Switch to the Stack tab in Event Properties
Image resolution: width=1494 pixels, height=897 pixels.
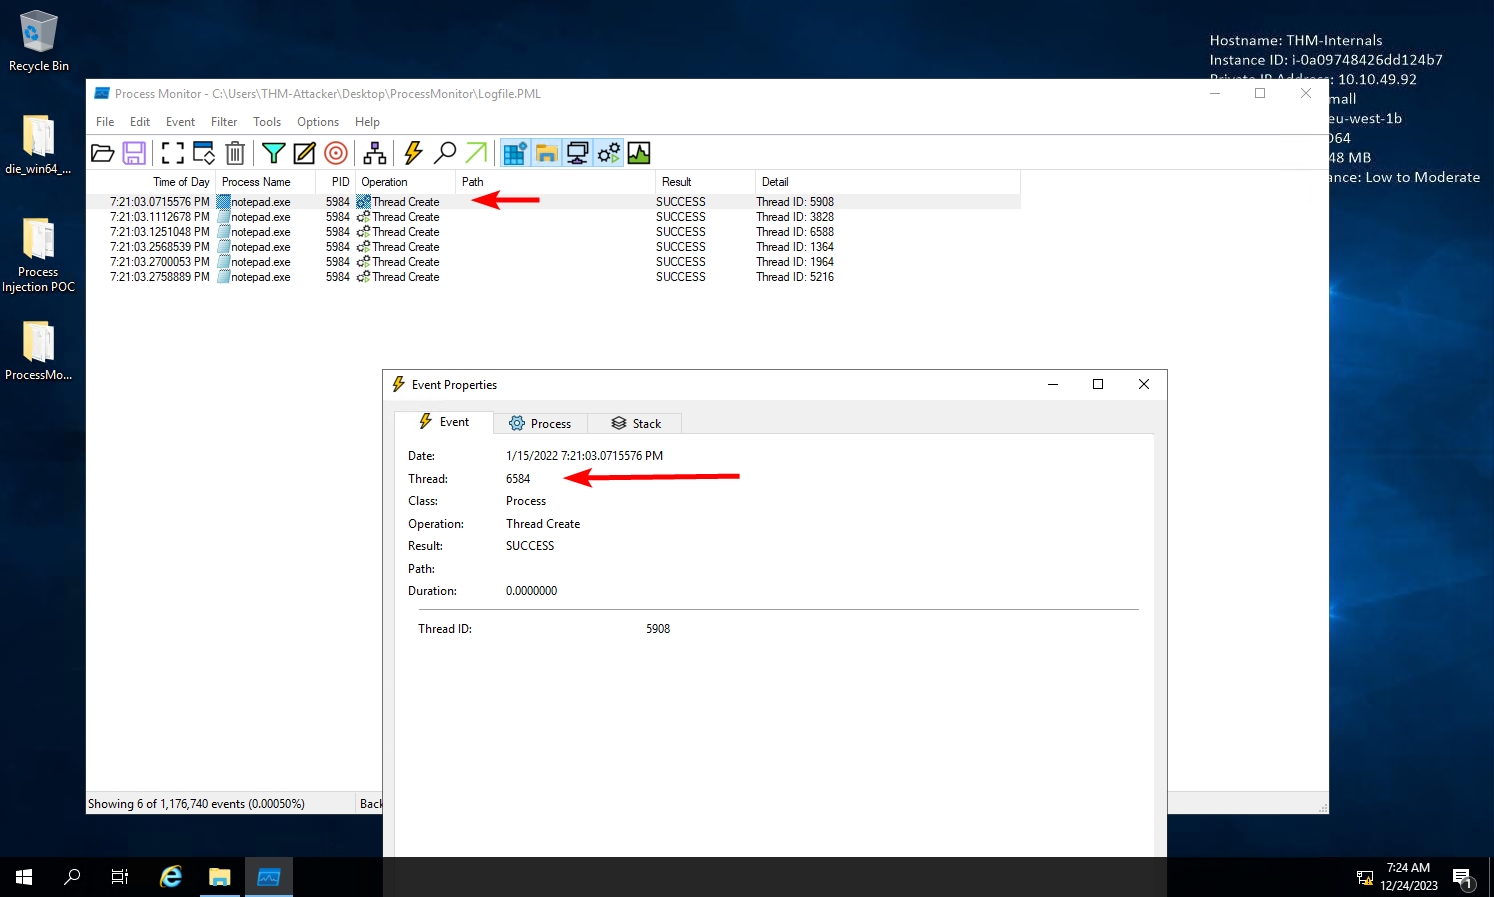point(635,424)
